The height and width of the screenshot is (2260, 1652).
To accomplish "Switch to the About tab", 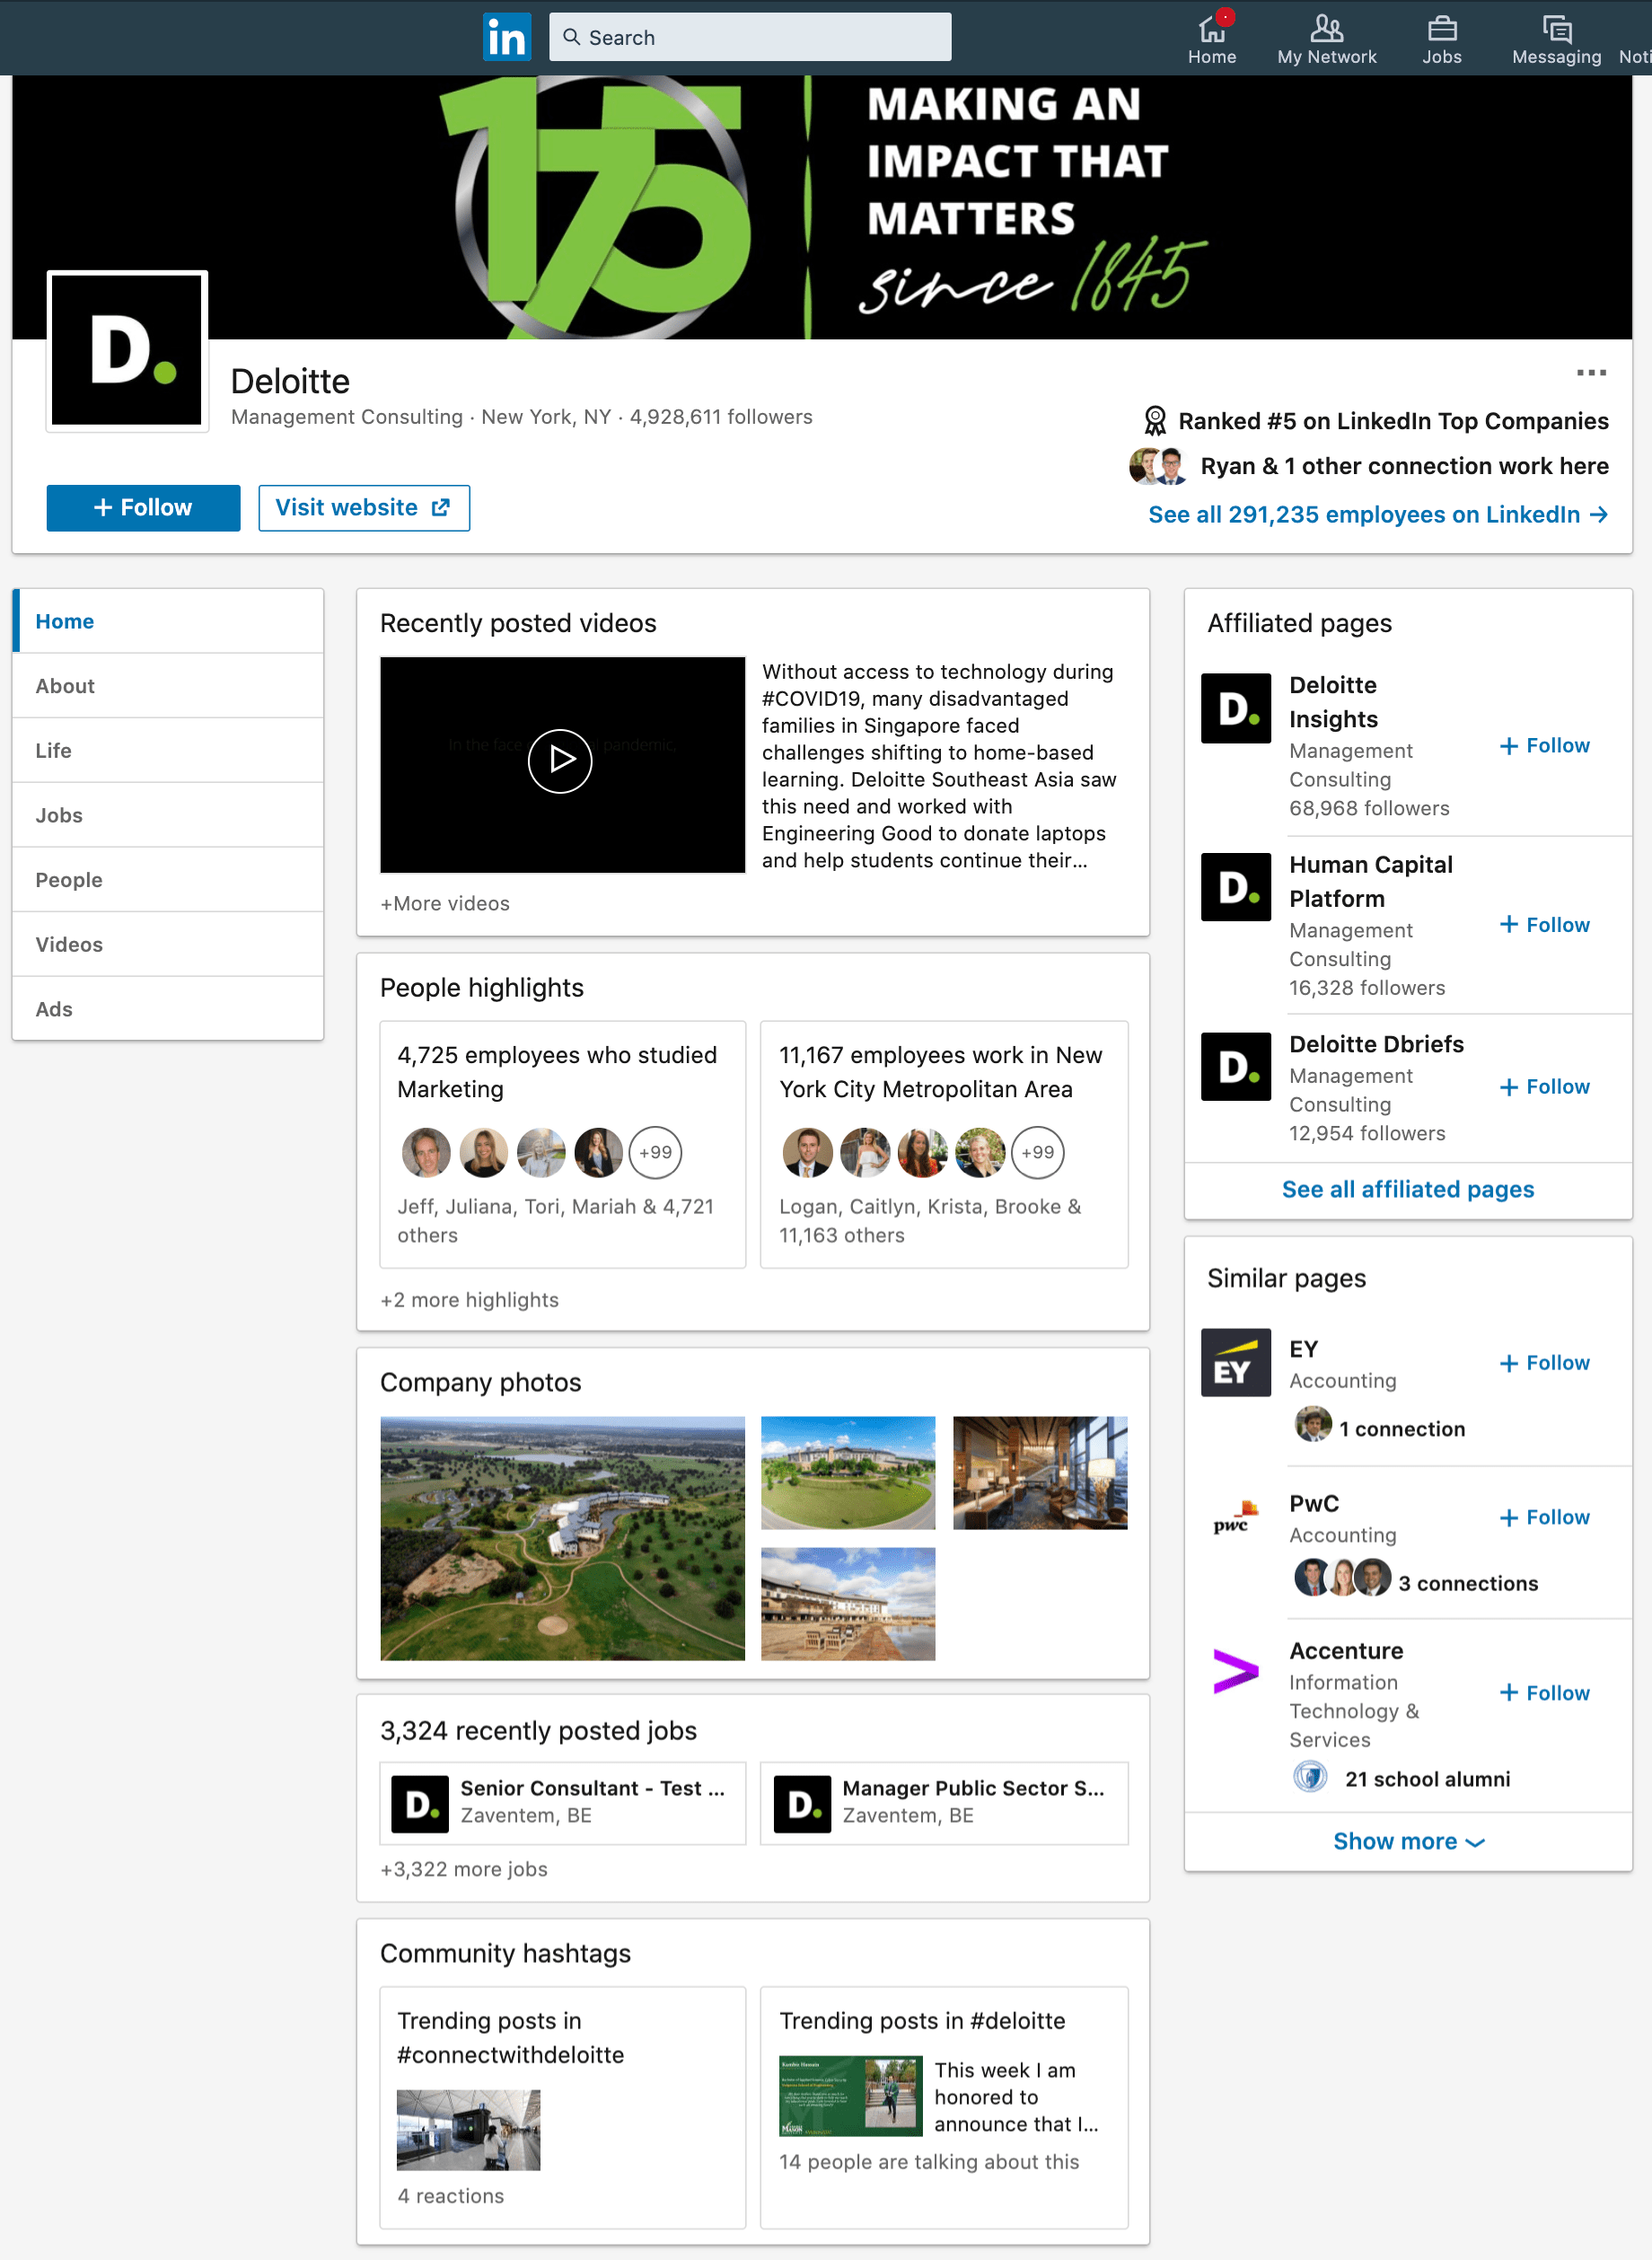I will (65, 685).
